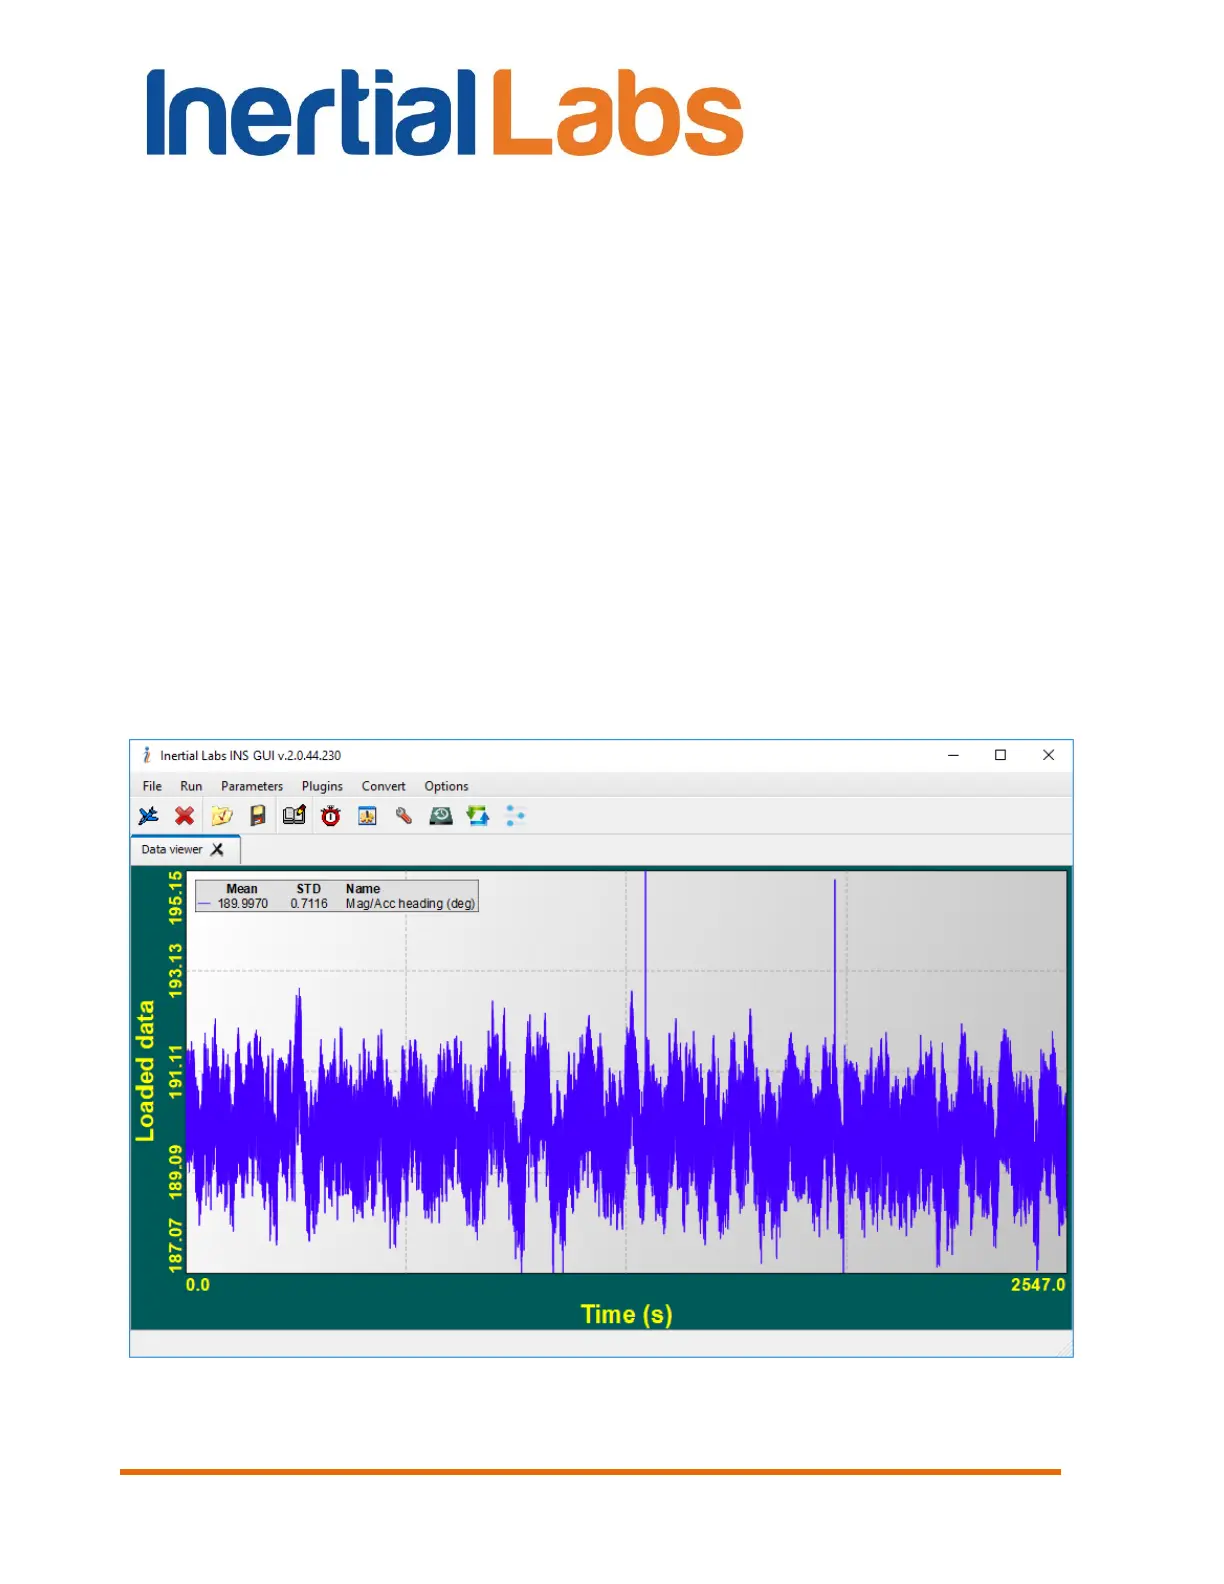This screenshot has height=1584, width=1224.
Task: Click the 0.0 time axis label
Action: 198,1285
